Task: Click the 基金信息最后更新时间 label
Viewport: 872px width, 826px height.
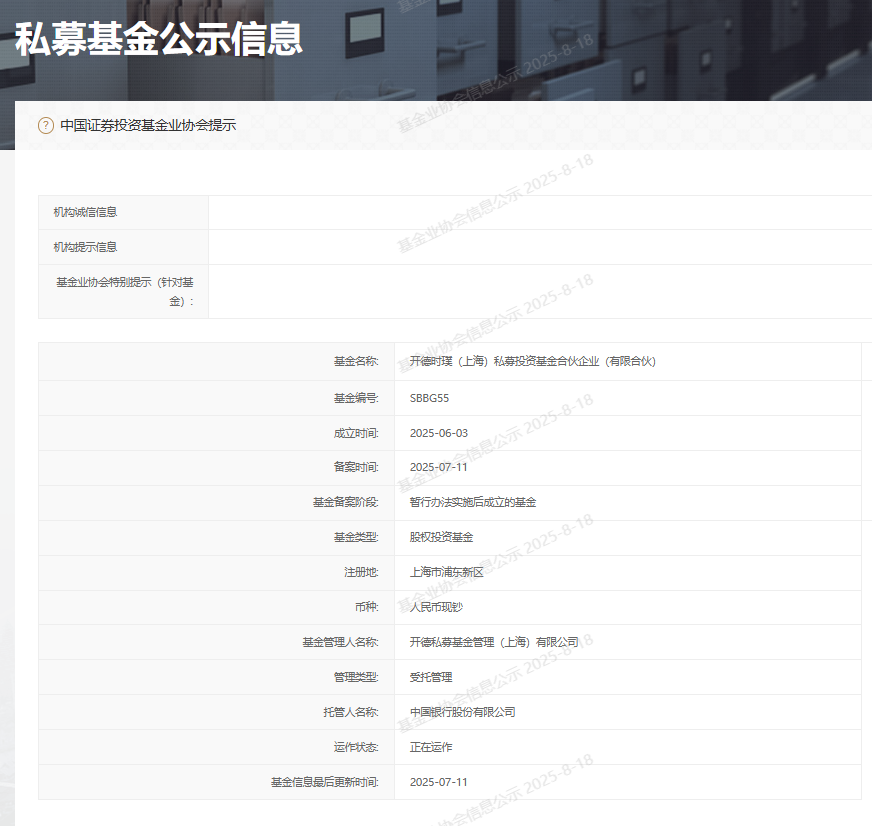Action: click(x=325, y=782)
